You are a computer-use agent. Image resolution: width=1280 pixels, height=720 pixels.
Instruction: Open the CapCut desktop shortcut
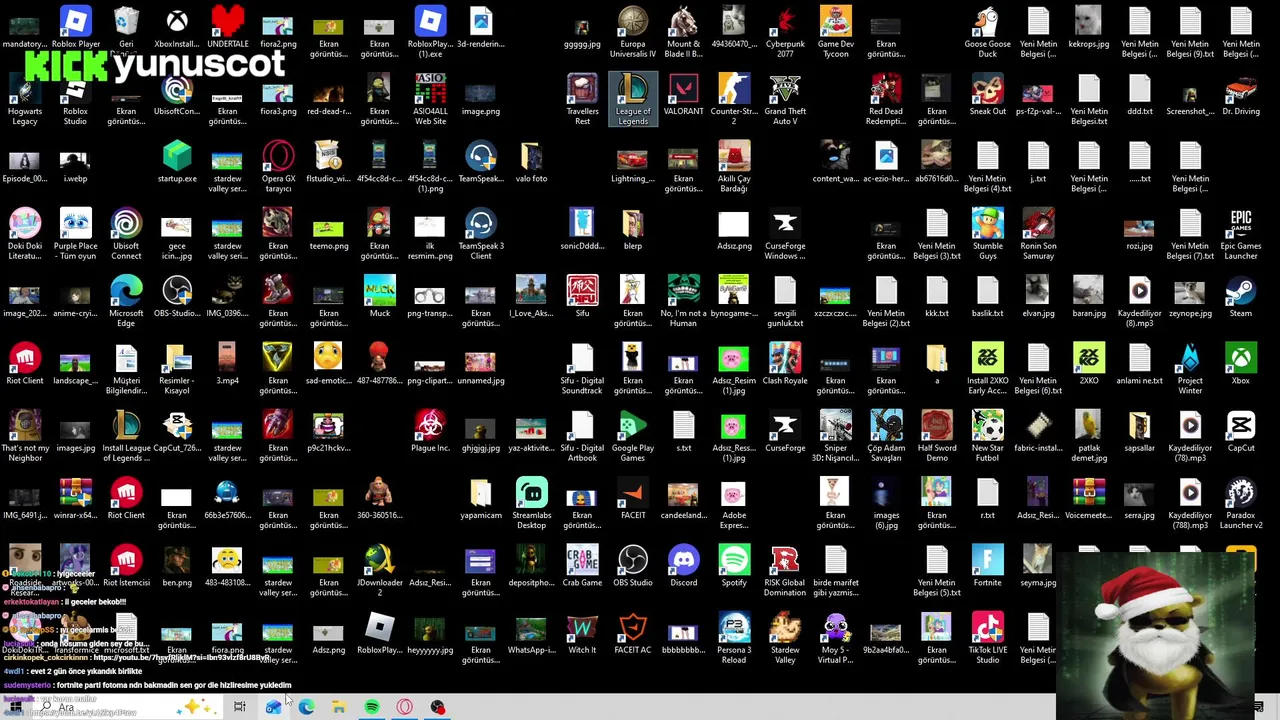tap(1241, 432)
